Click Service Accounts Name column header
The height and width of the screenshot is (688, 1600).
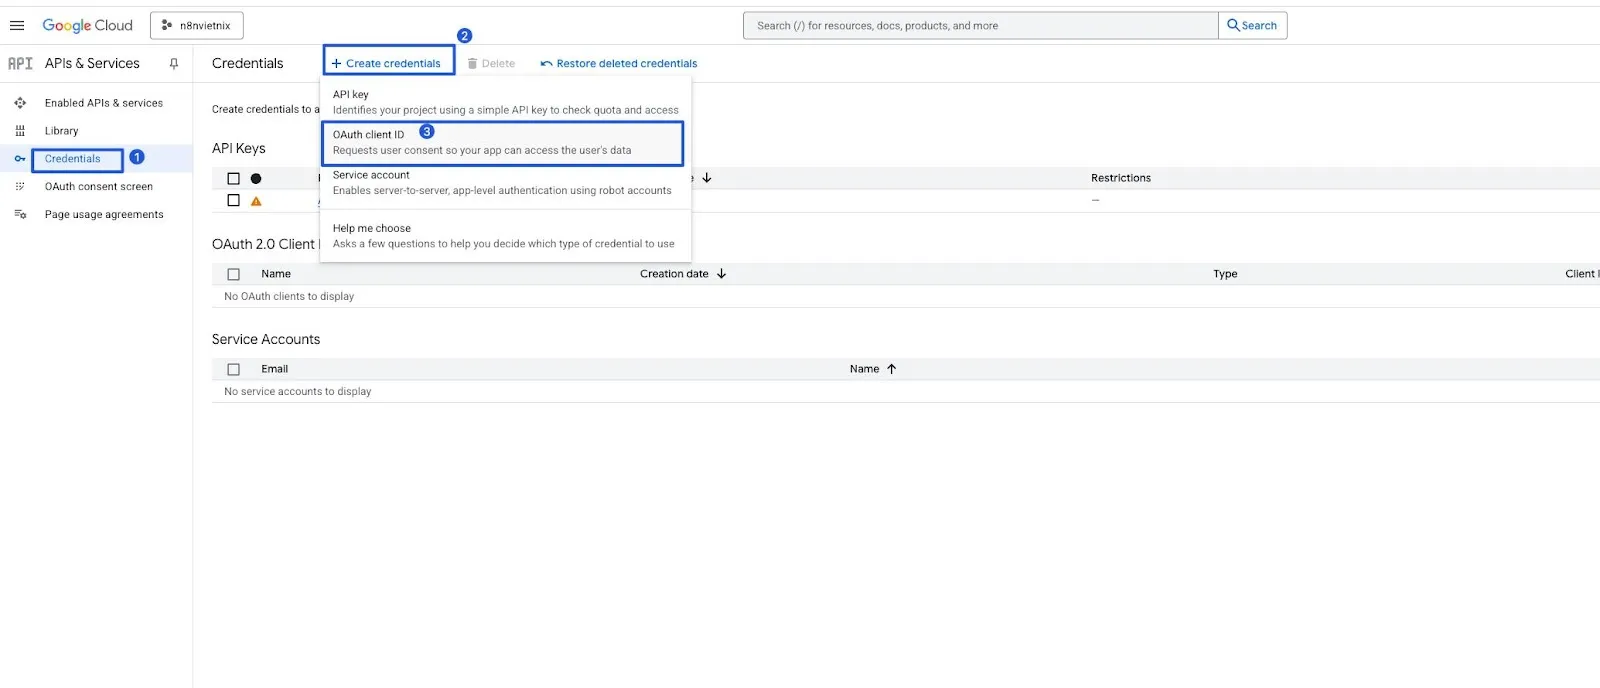coord(864,369)
